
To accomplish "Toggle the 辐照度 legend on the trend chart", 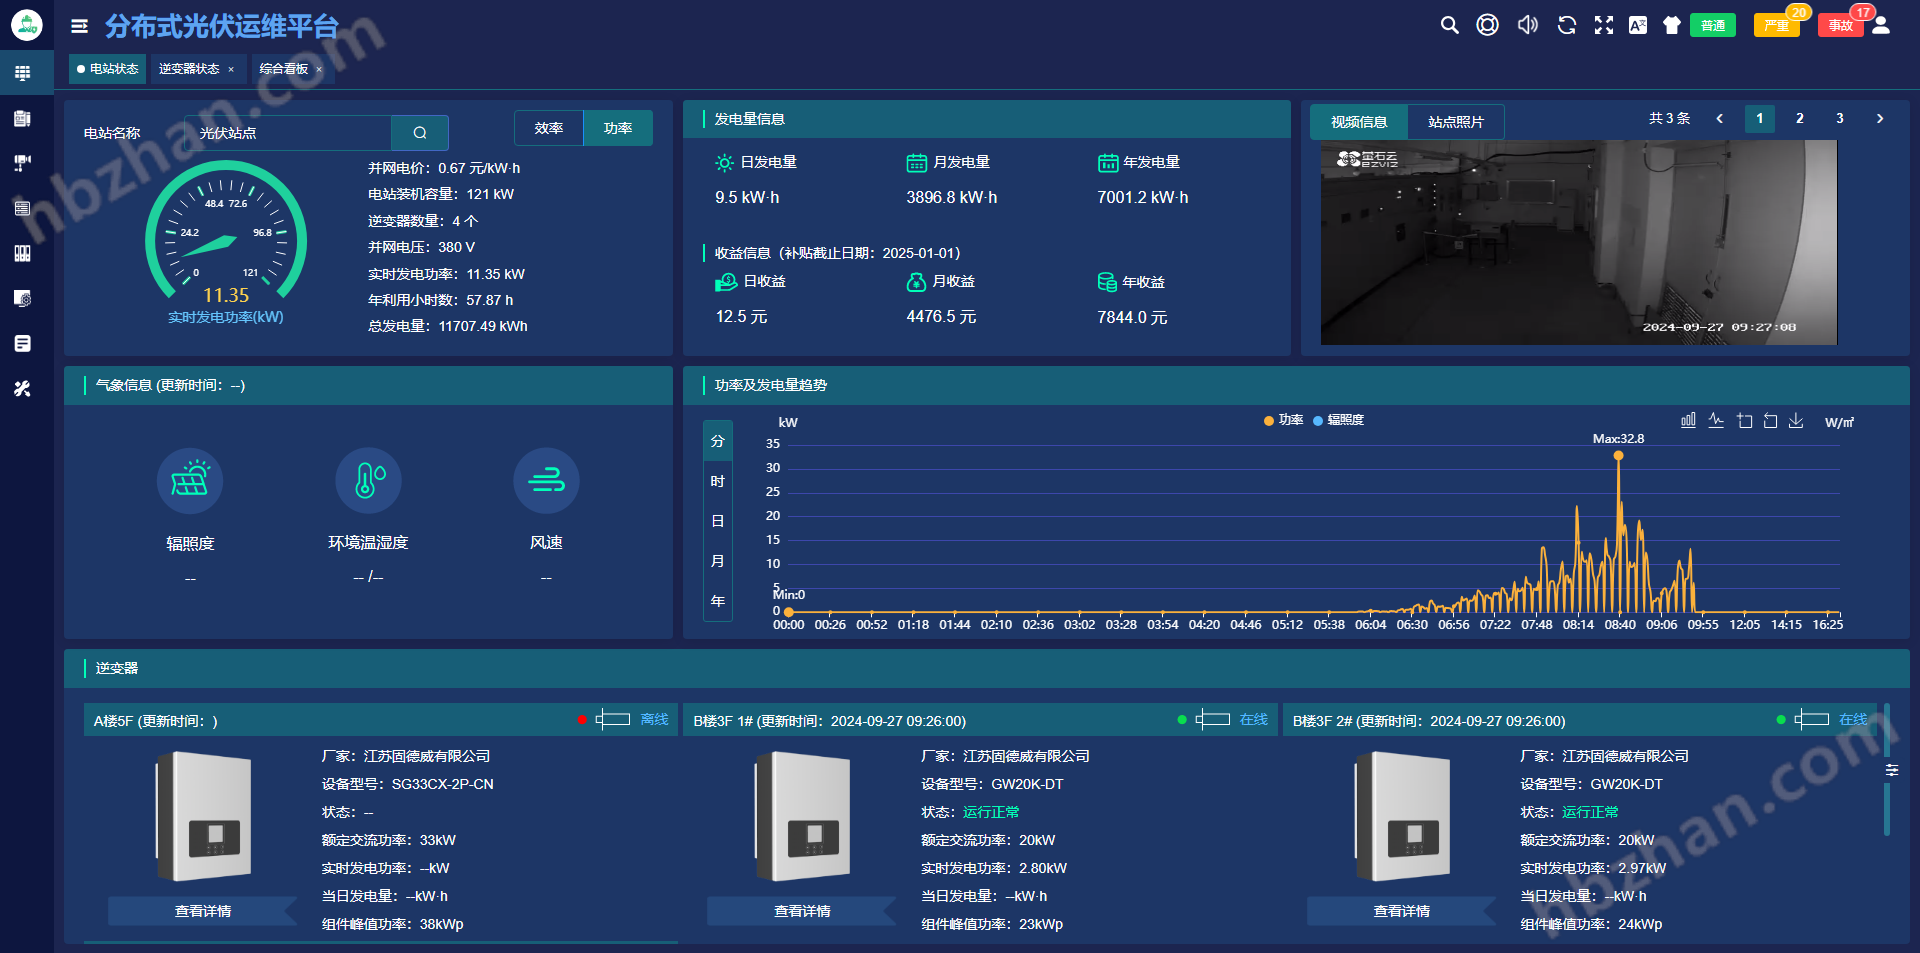I will tap(1345, 421).
